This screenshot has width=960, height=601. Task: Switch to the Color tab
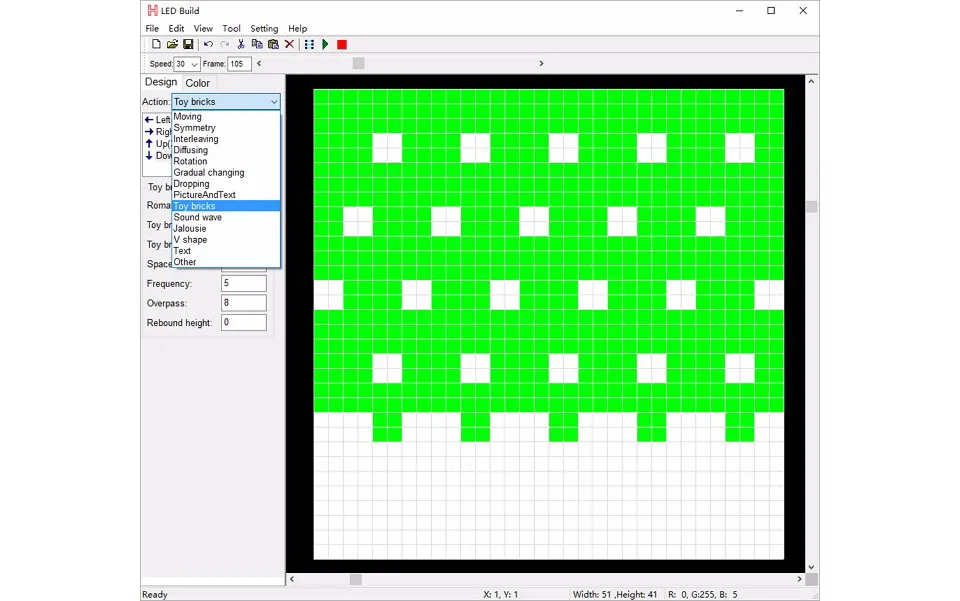[x=198, y=83]
